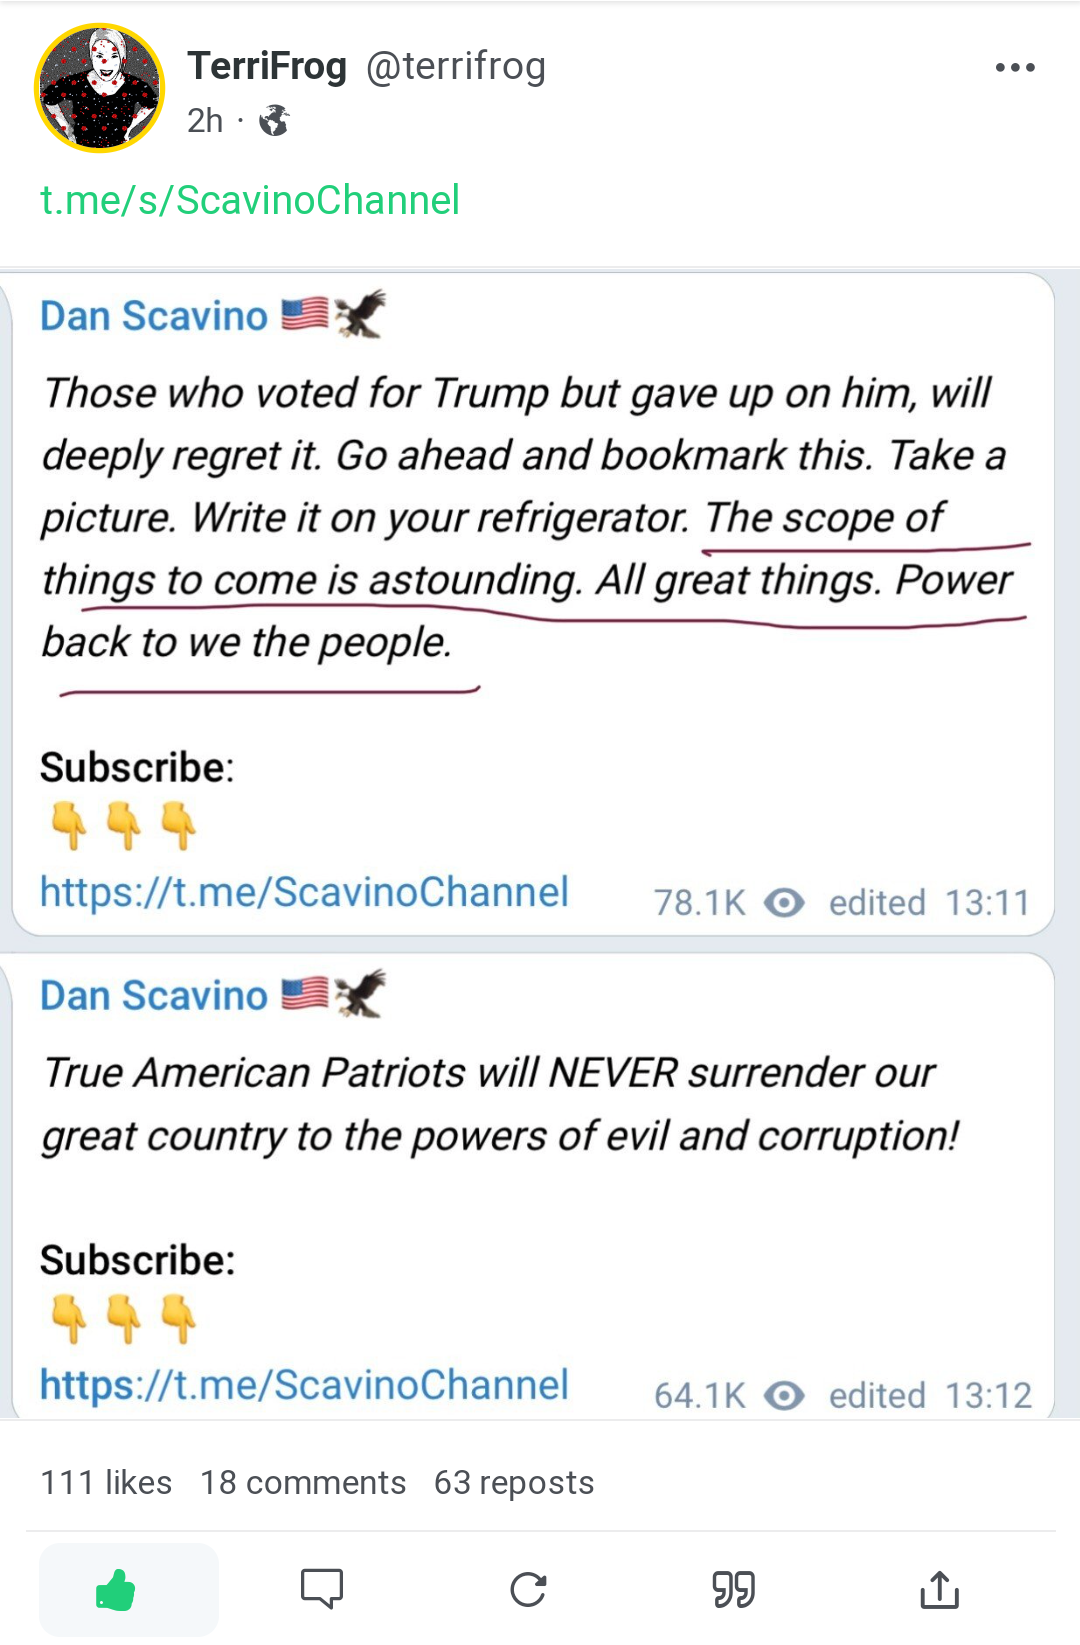
Task: Open the t.me/s/ScavinoChannel link
Action: coord(249,200)
